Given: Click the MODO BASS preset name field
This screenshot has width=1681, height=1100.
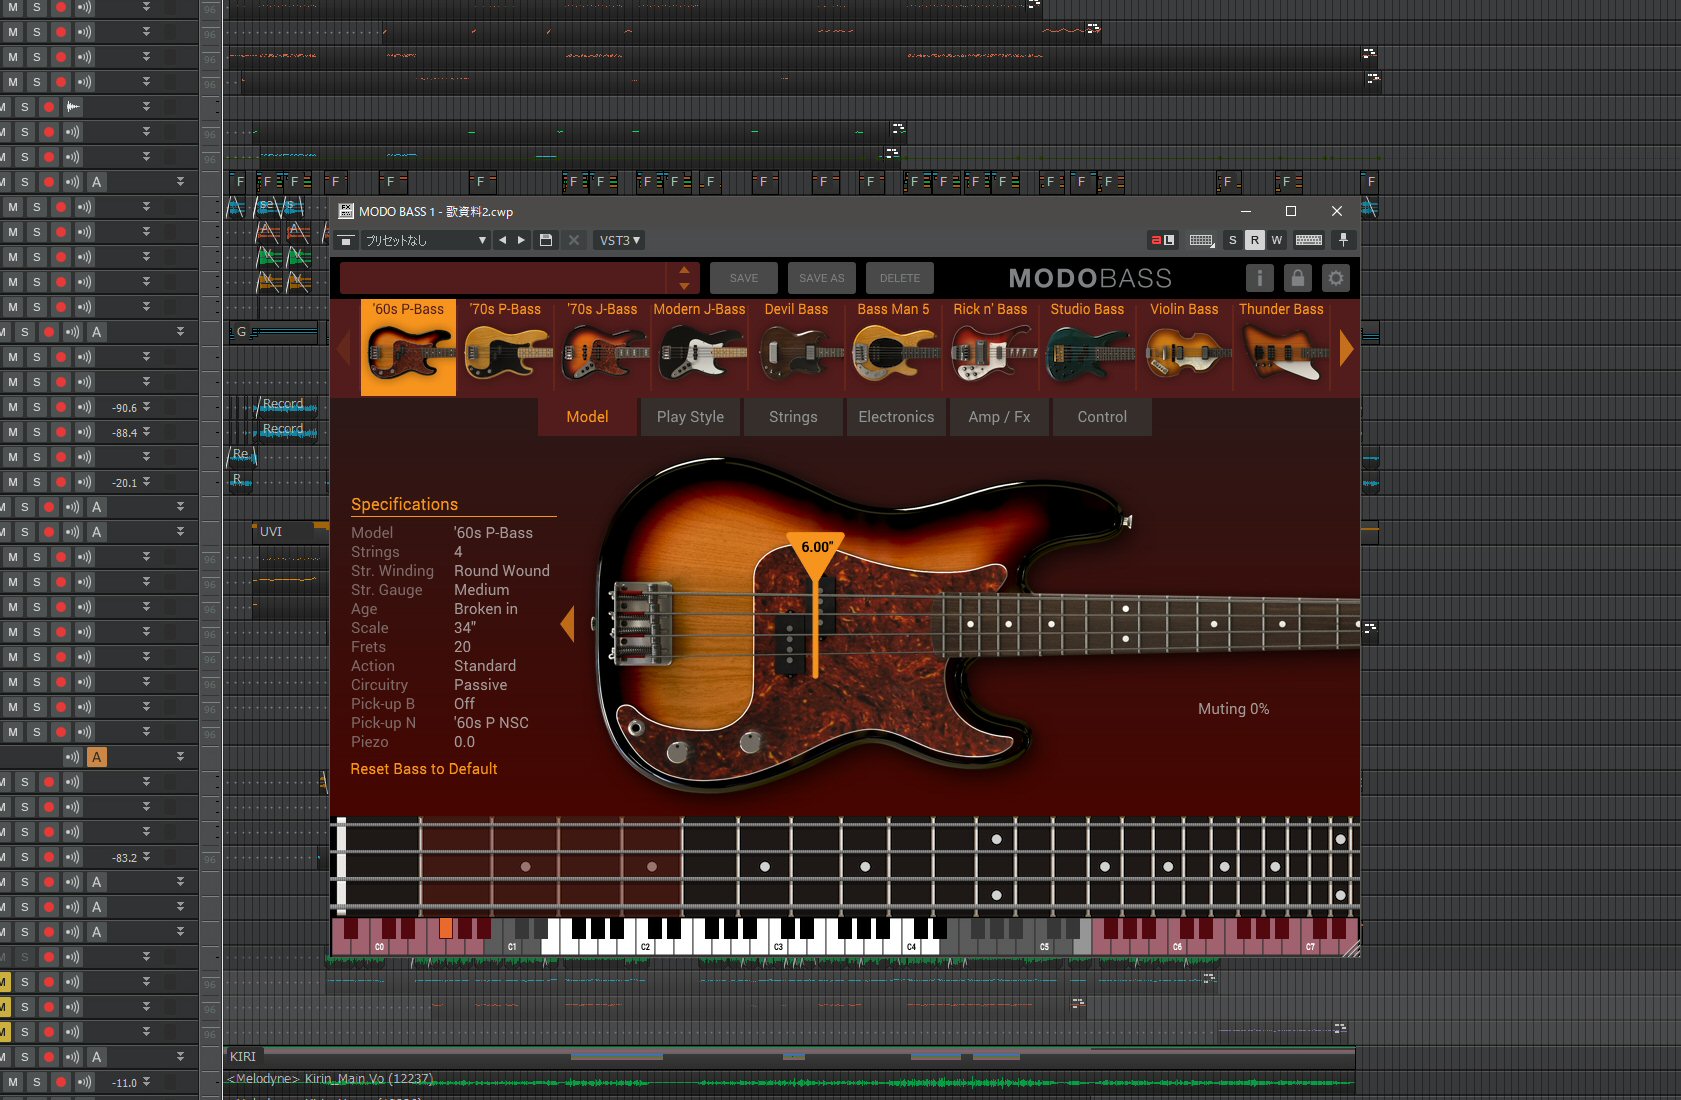Looking at the screenshot, I should [503, 278].
